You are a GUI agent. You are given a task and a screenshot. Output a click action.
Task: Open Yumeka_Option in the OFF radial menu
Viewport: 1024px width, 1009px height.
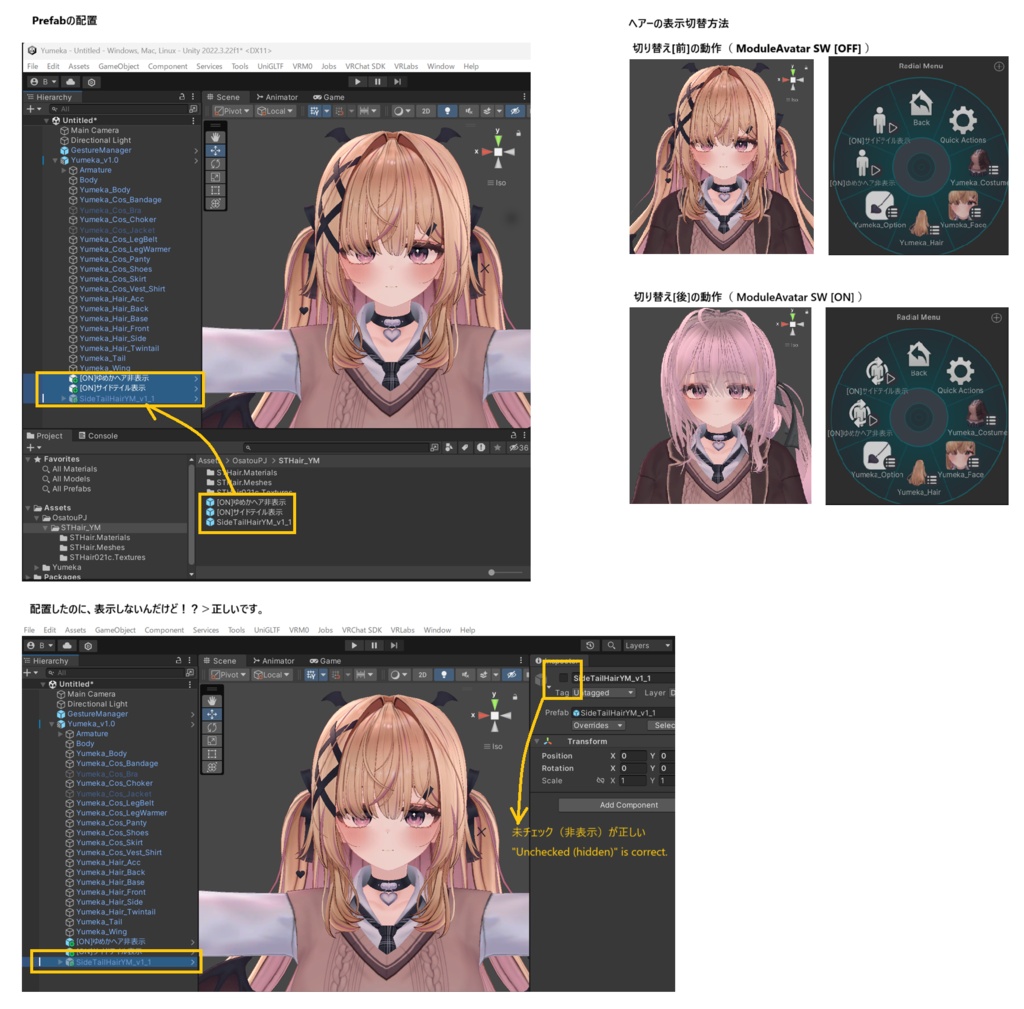point(880,210)
